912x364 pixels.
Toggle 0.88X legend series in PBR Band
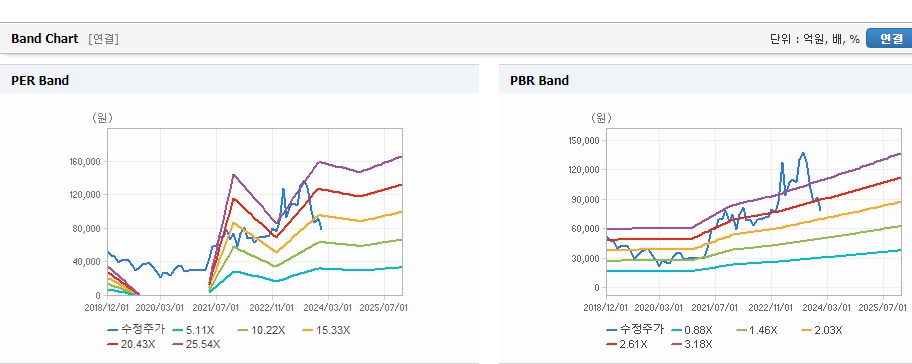[x=692, y=330]
